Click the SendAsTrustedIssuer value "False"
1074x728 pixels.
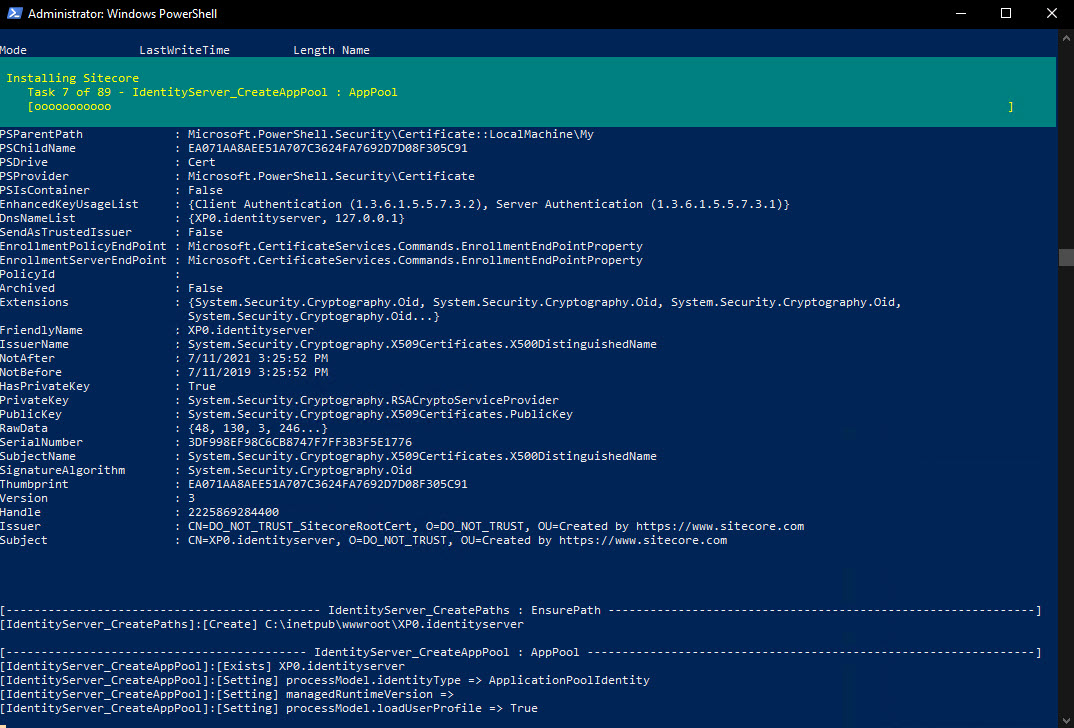point(205,232)
